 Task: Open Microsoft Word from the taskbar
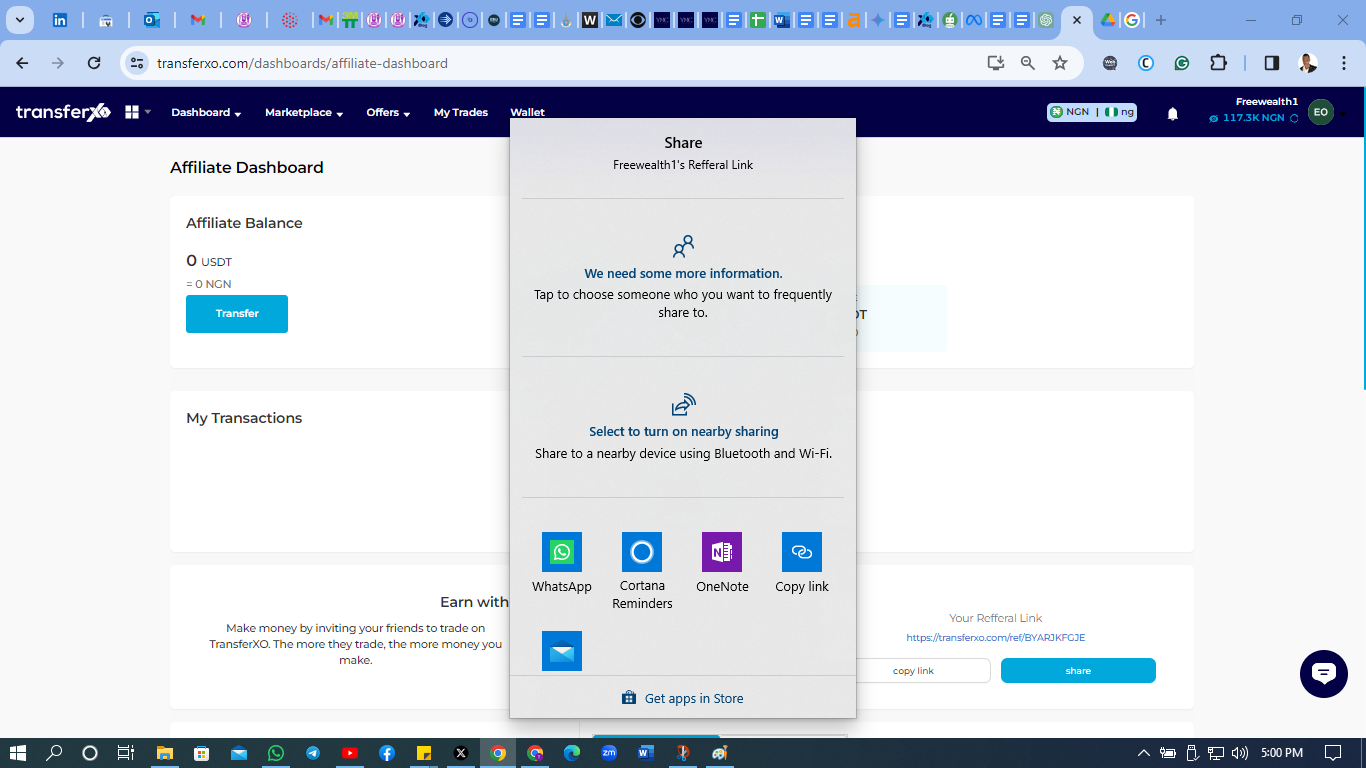click(644, 753)
